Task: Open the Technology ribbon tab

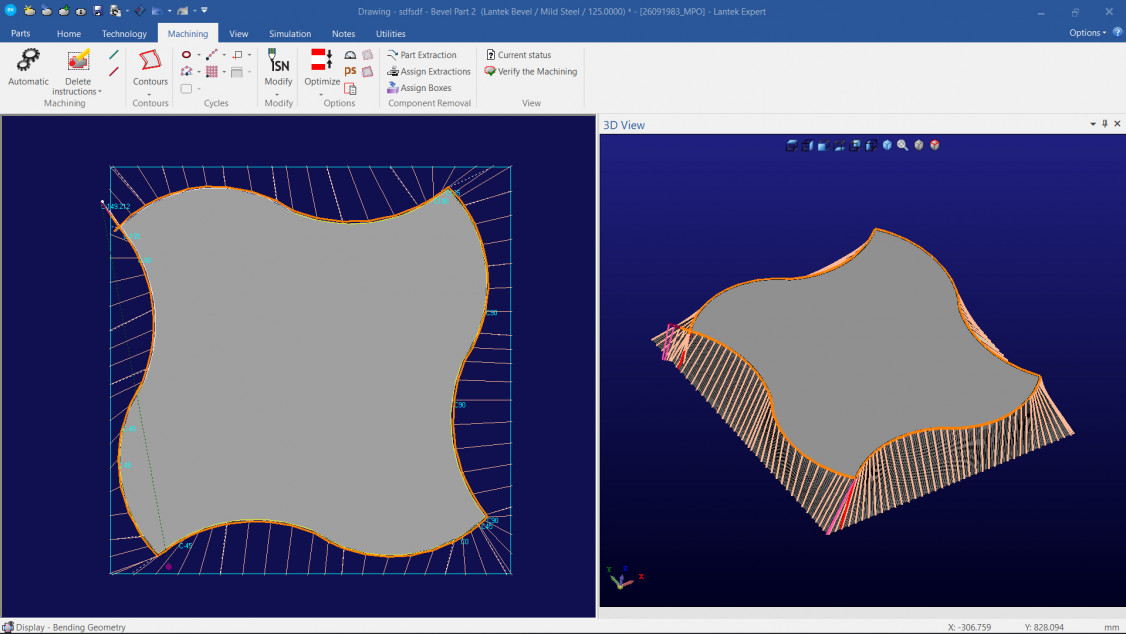Action: 124,34
